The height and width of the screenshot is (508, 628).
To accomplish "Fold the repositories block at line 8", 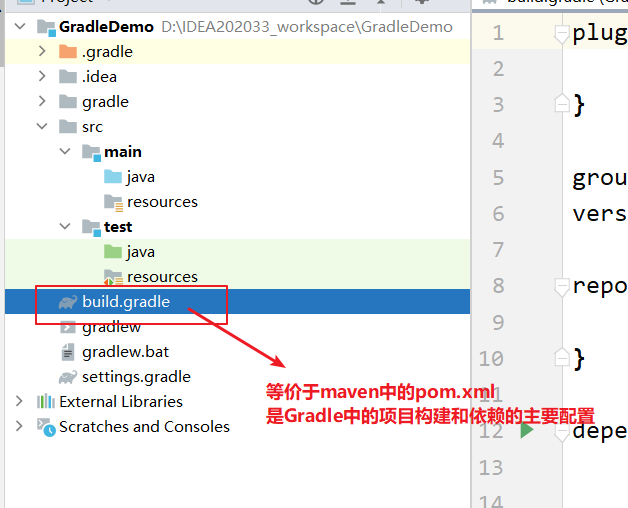I will [562, 287].
